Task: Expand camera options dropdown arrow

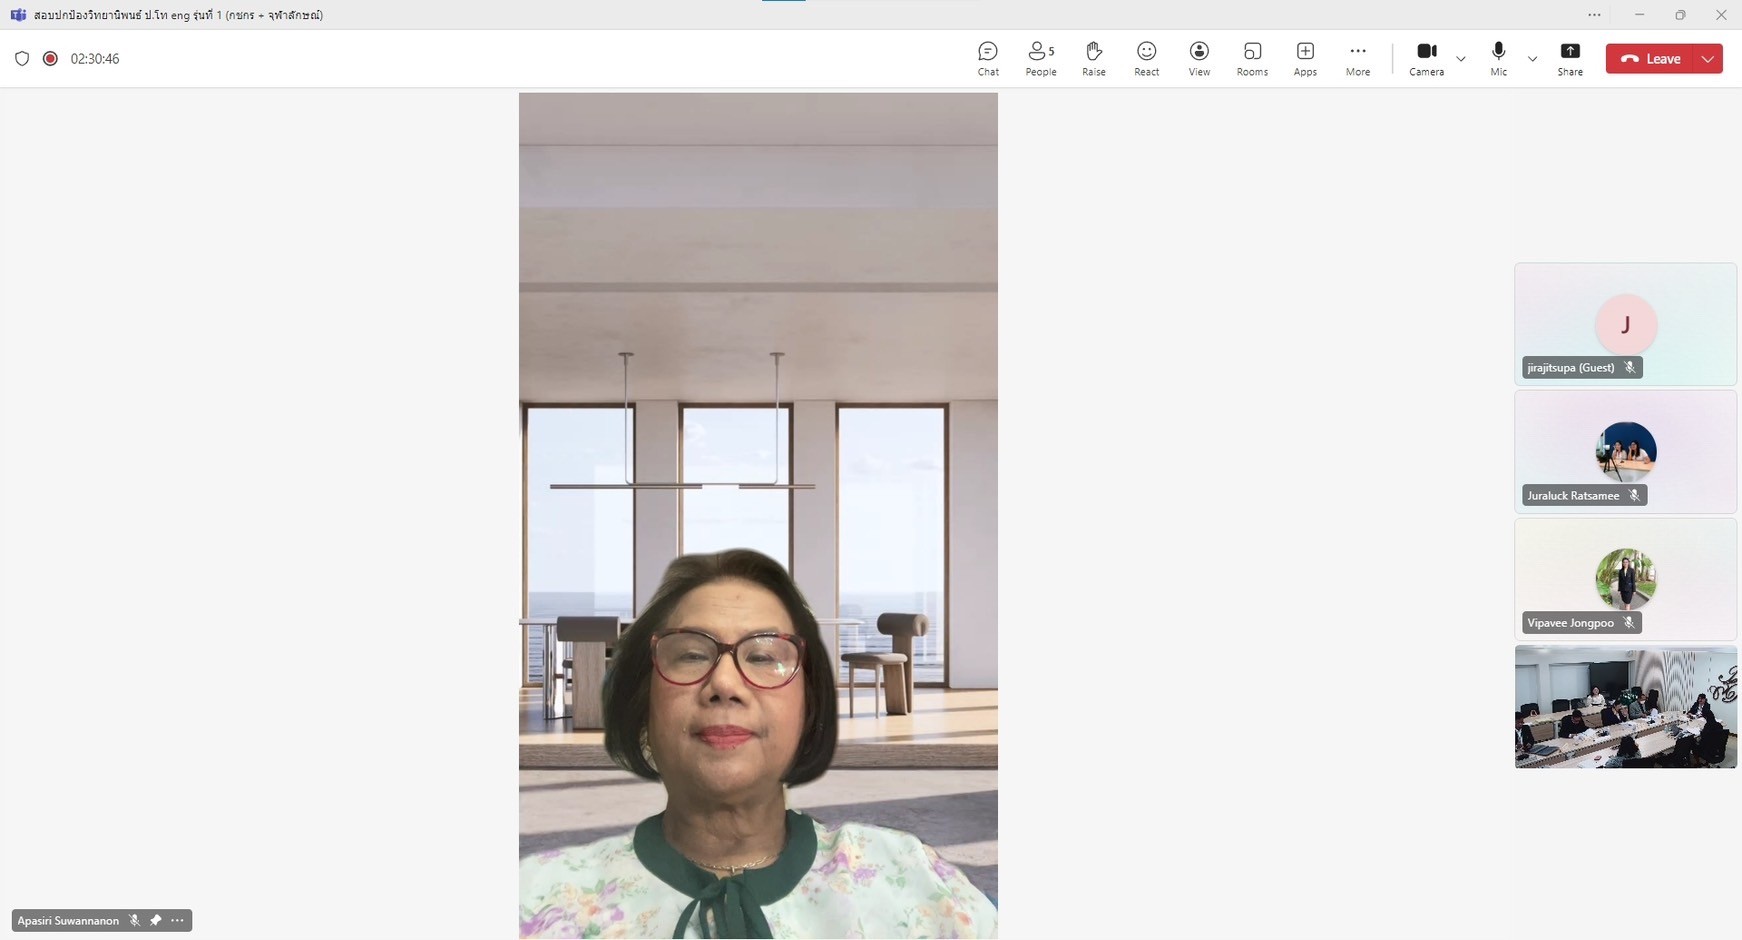Action: [1461, 59]
